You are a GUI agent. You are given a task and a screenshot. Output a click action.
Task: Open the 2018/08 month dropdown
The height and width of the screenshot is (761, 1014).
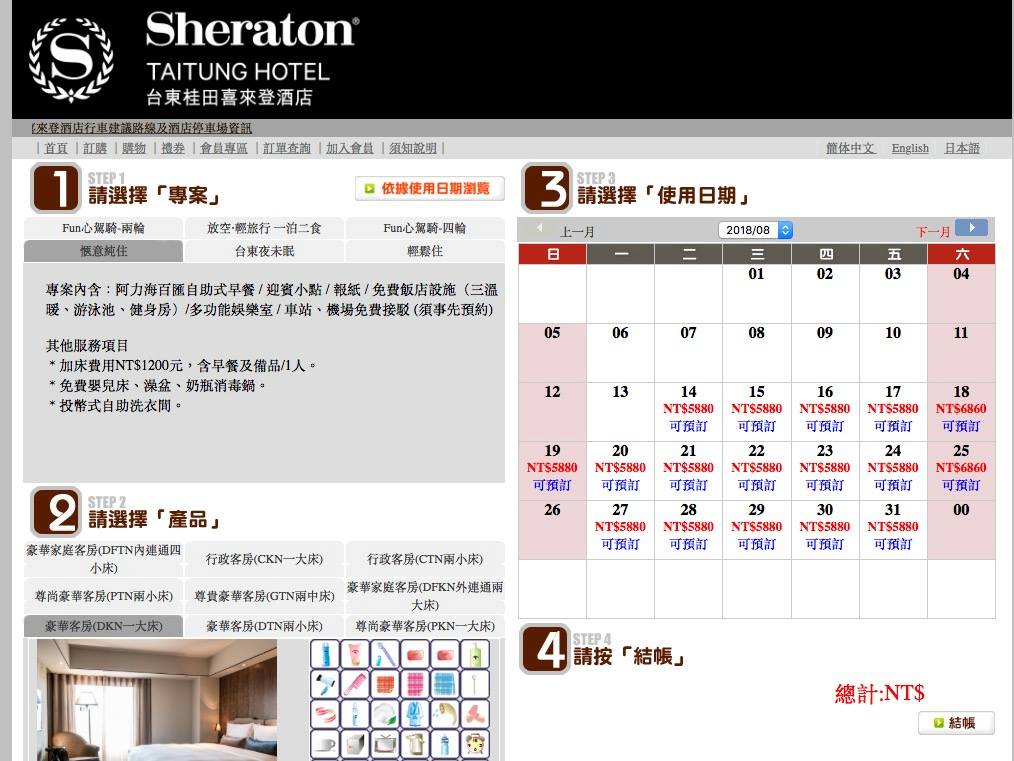755,230
